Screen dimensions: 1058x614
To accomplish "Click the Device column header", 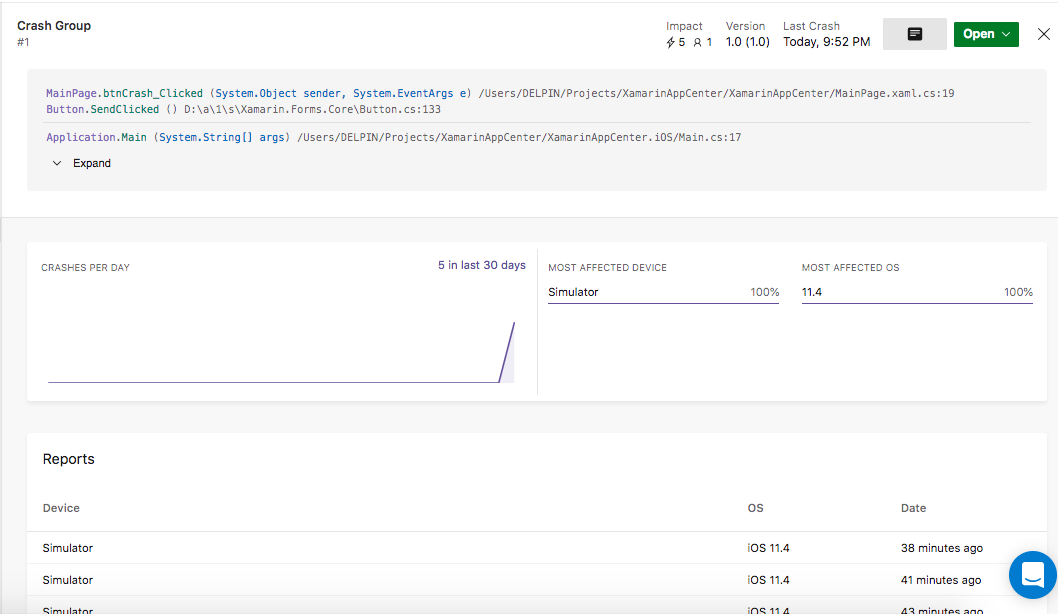I will click(60, 508).
